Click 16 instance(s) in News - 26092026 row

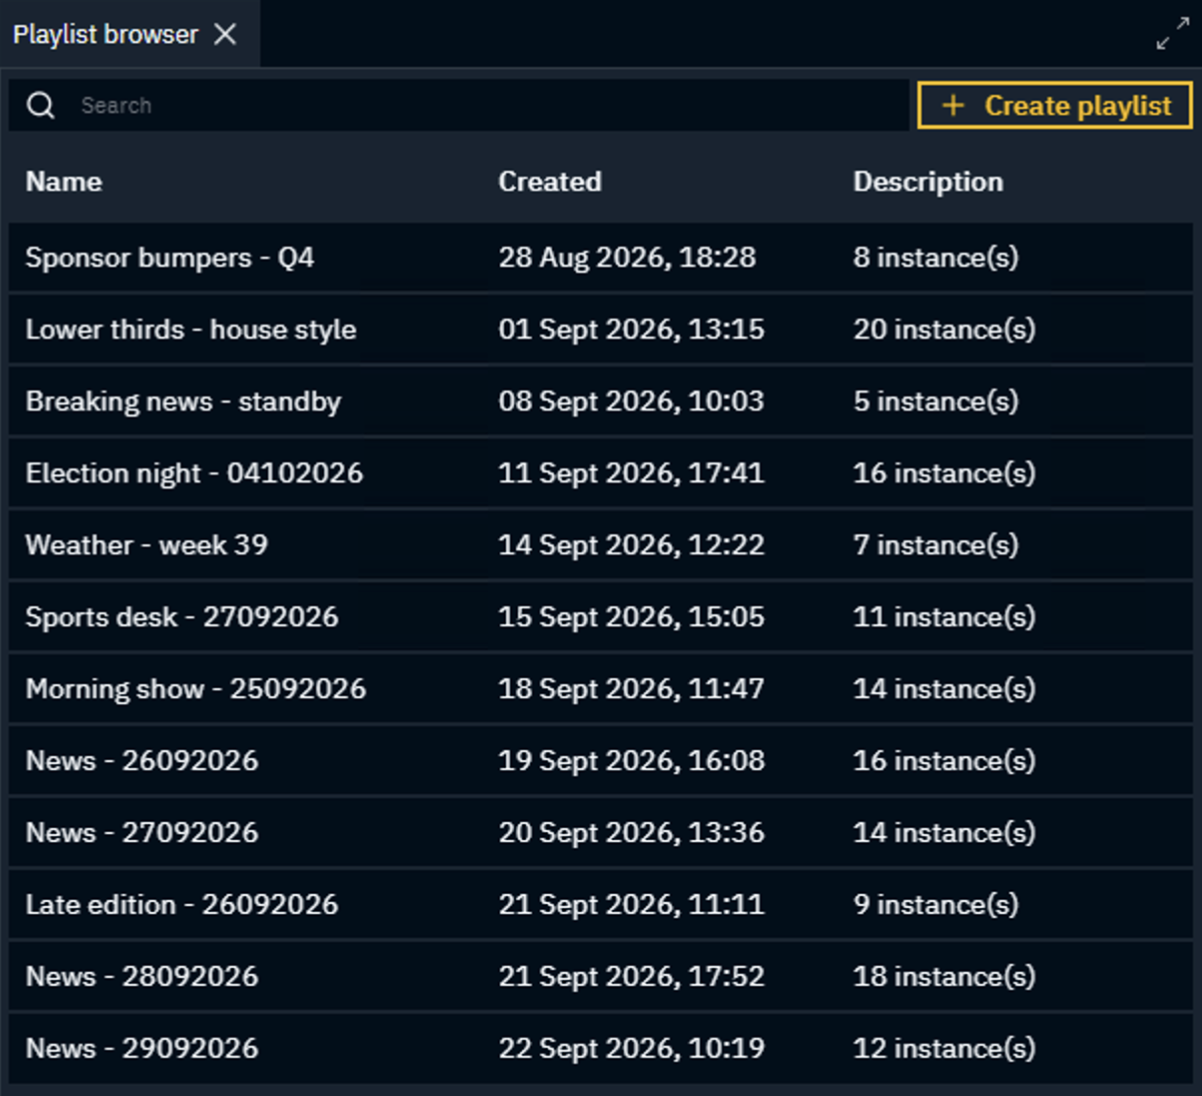pyautogui.click(x=944, y=761)
